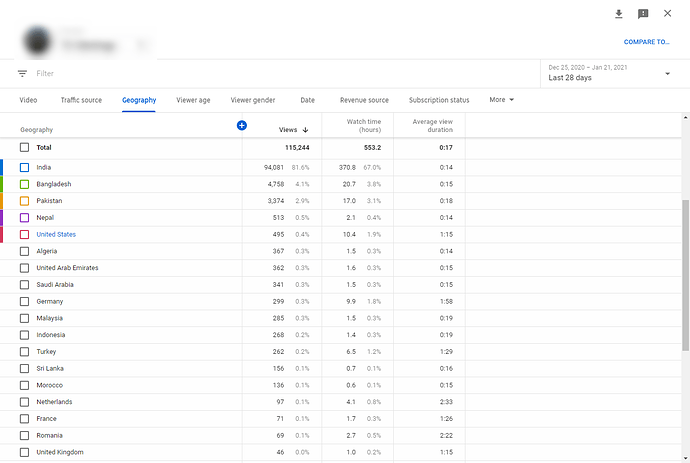
Task: Toggle the Bangladesh checkbox
Action: point(25,184)
